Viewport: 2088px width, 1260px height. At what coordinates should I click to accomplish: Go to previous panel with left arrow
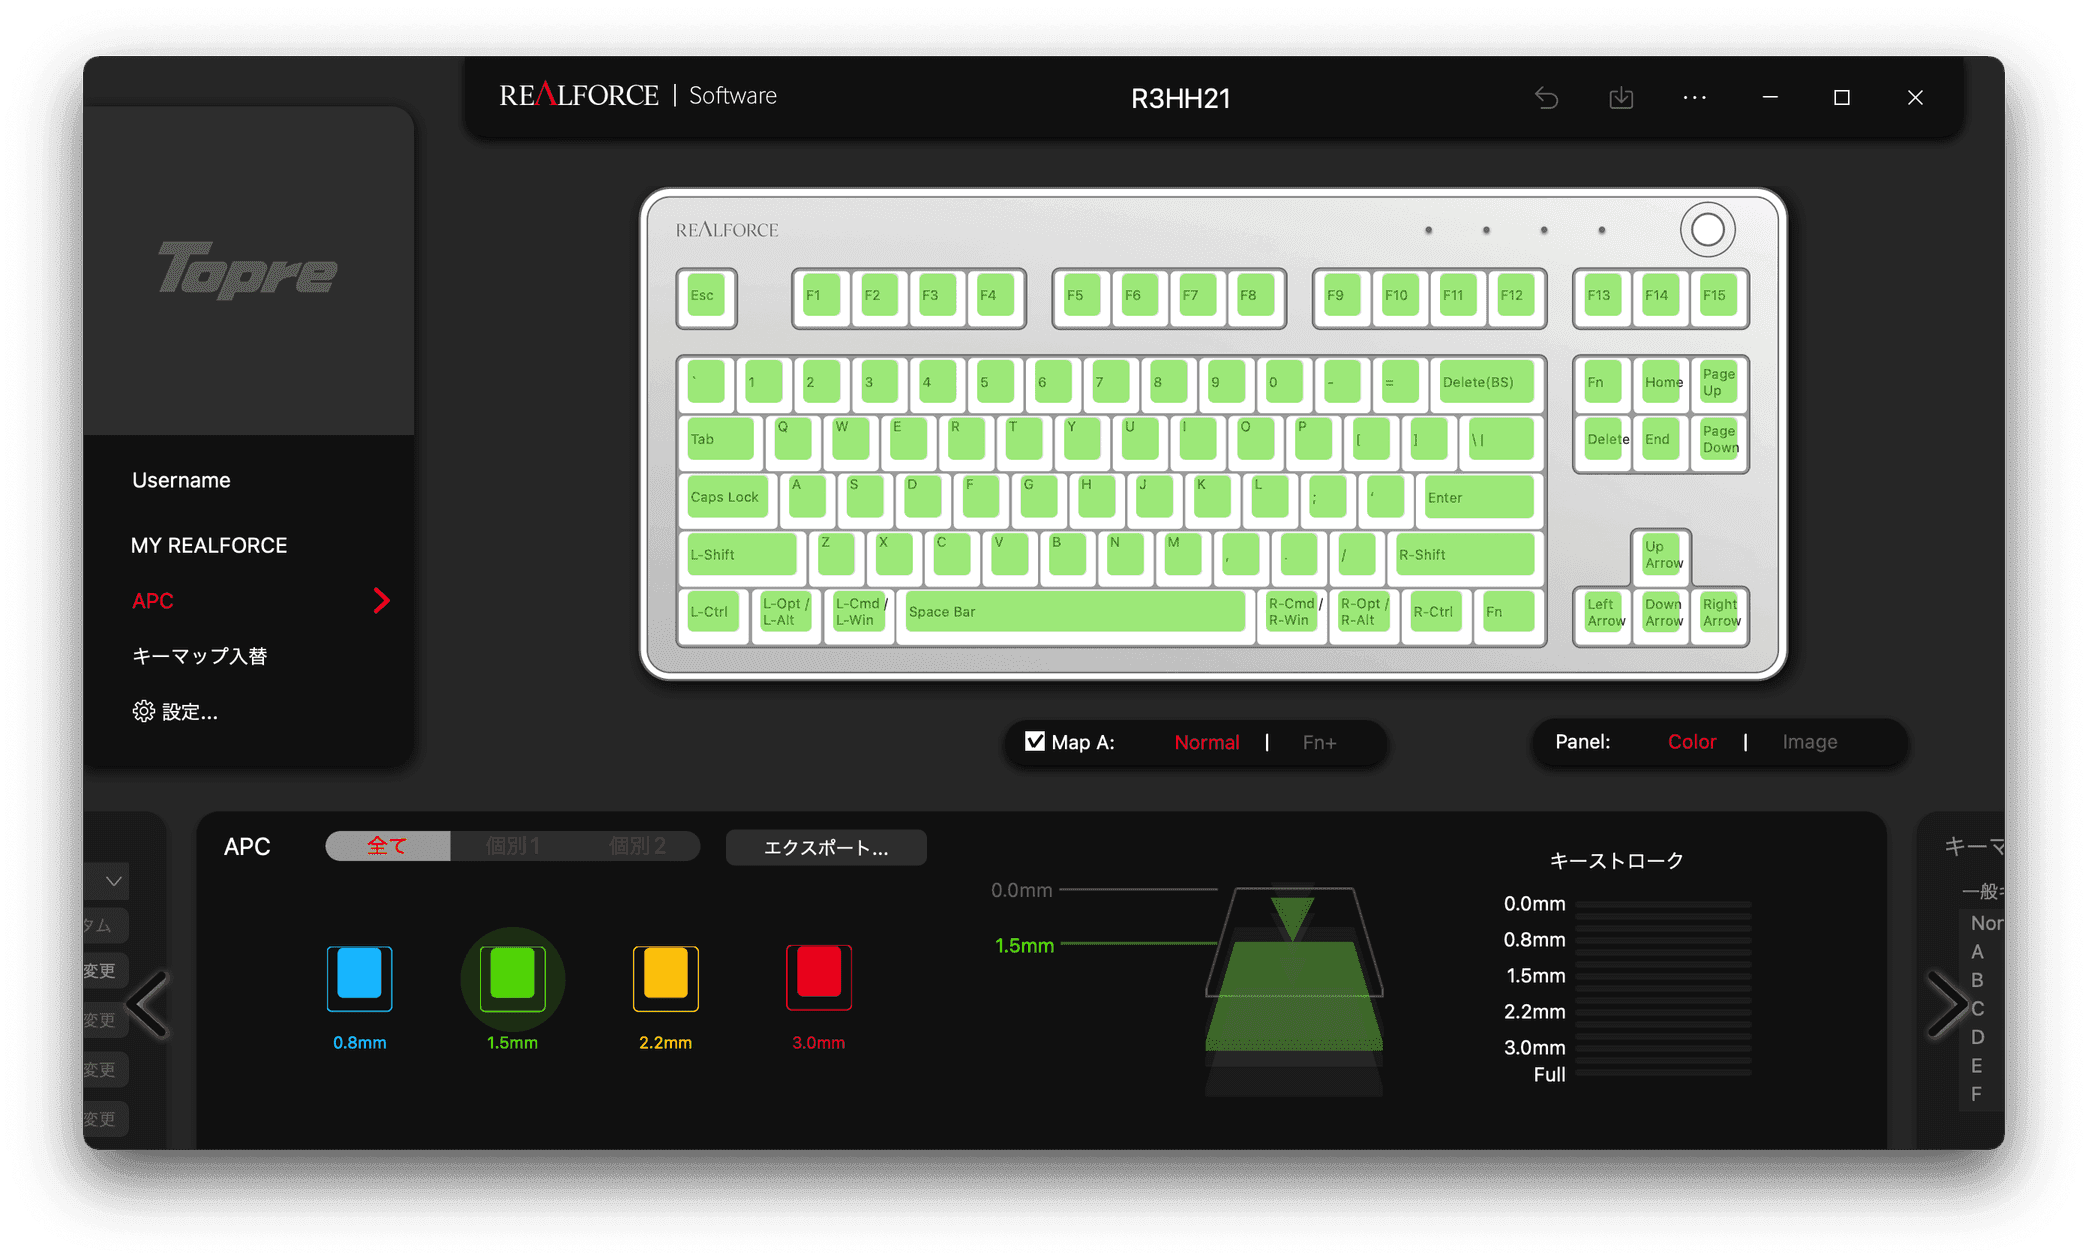tap(149, 1003)
